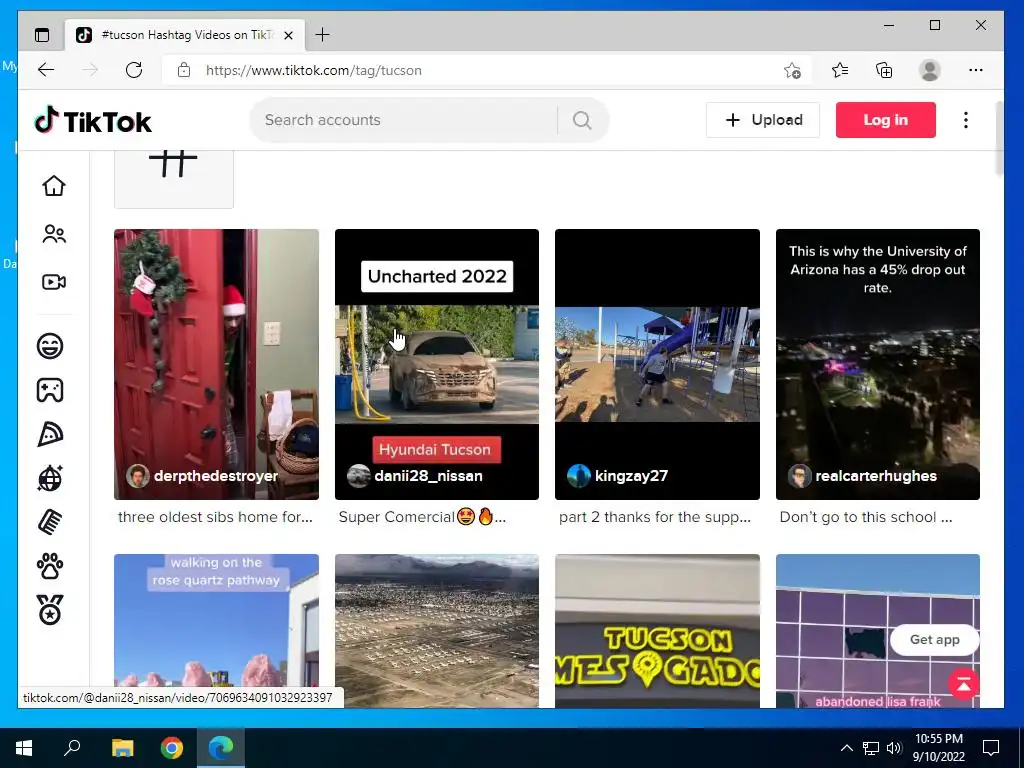Open the notification center icon
The width and height of the screenshot is (1024, 768).
[991, 748]
